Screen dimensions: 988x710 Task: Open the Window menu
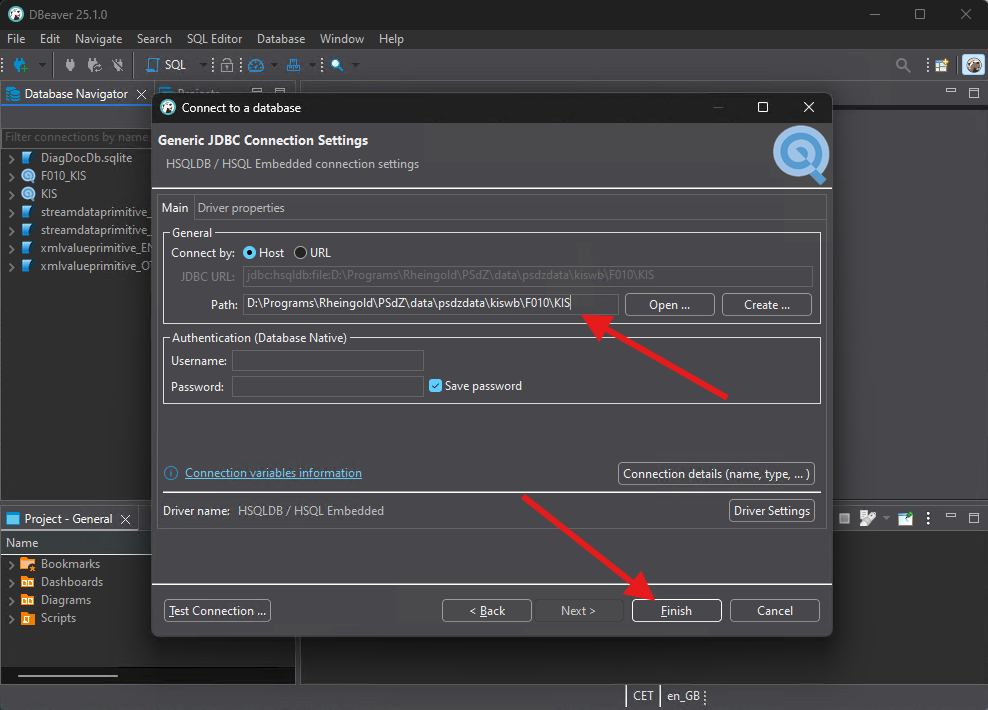point(341,38)
